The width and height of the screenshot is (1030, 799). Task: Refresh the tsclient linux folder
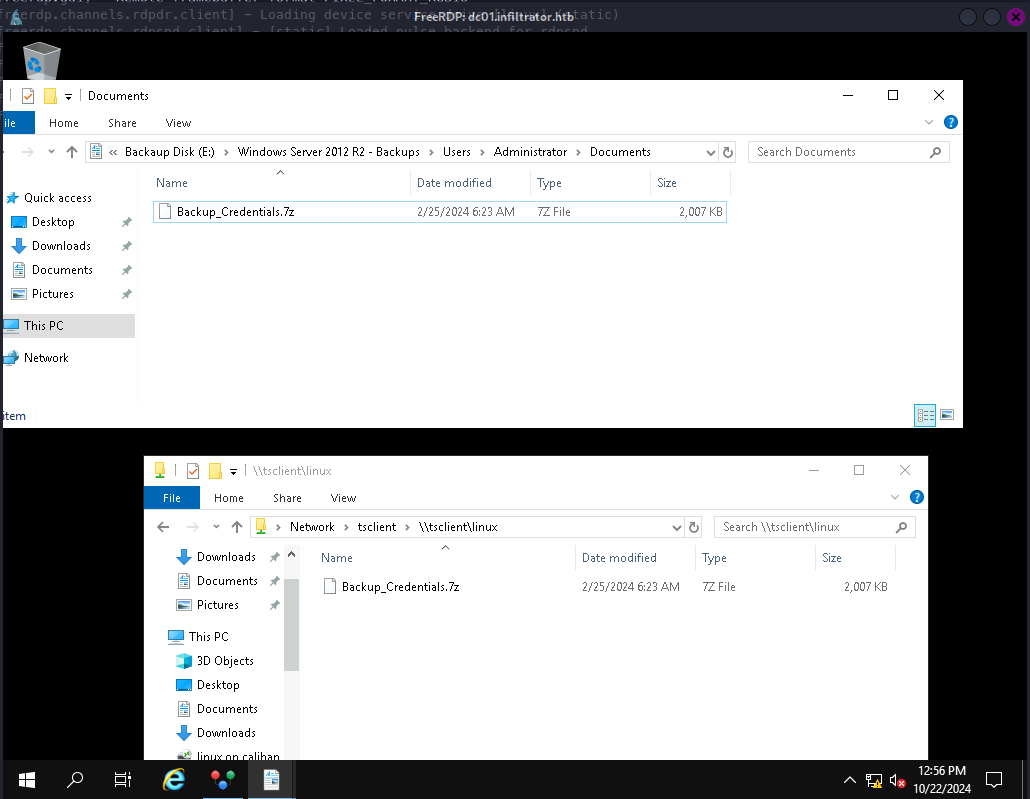pos(694,528)
